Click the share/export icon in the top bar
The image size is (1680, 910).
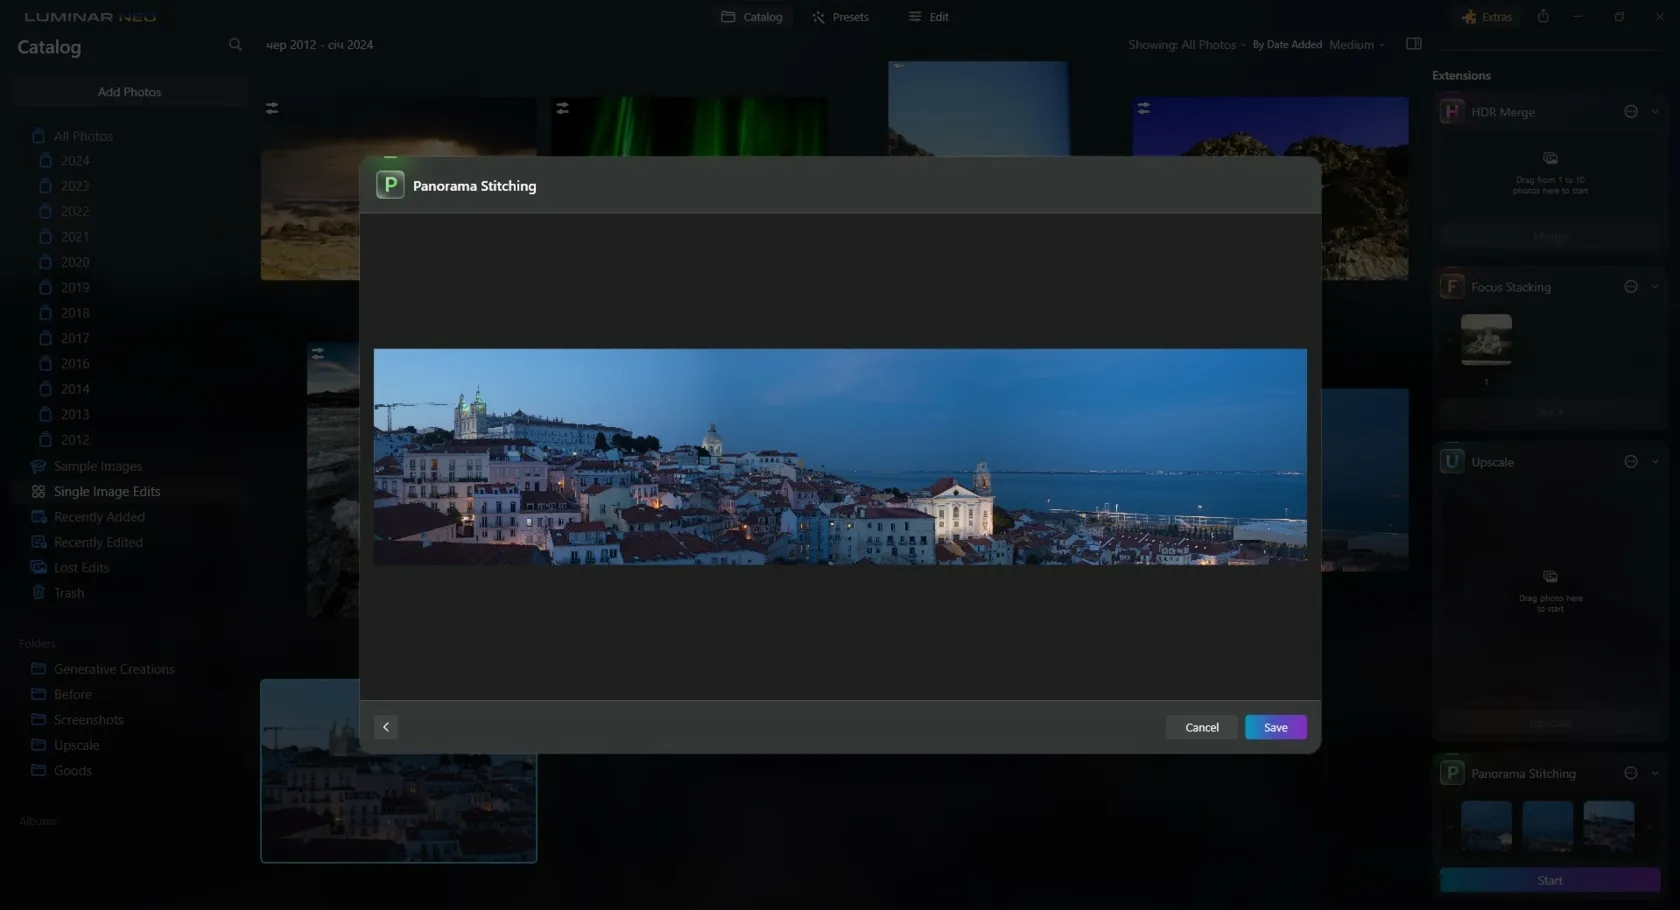point(1543,17)
